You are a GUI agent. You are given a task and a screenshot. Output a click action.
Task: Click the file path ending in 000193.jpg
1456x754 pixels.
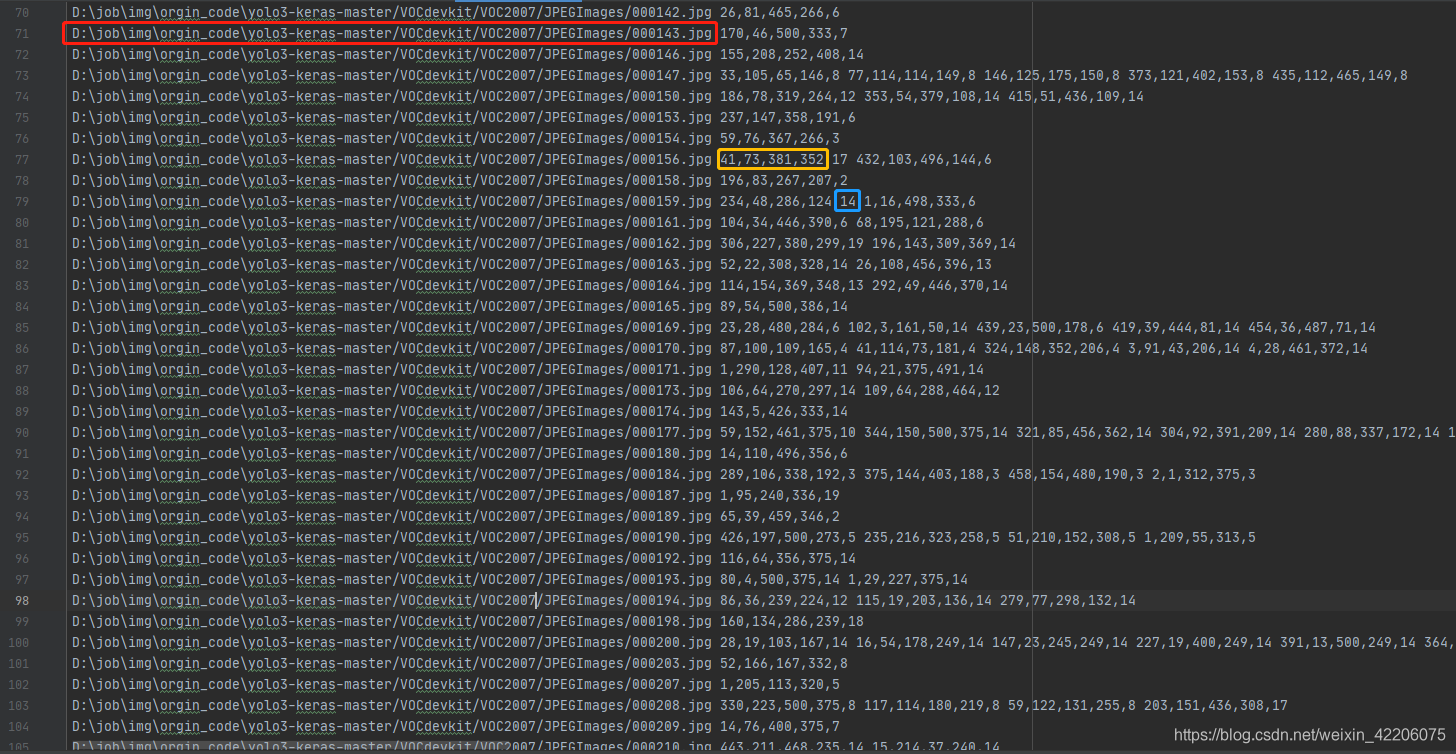click(392, 580)
